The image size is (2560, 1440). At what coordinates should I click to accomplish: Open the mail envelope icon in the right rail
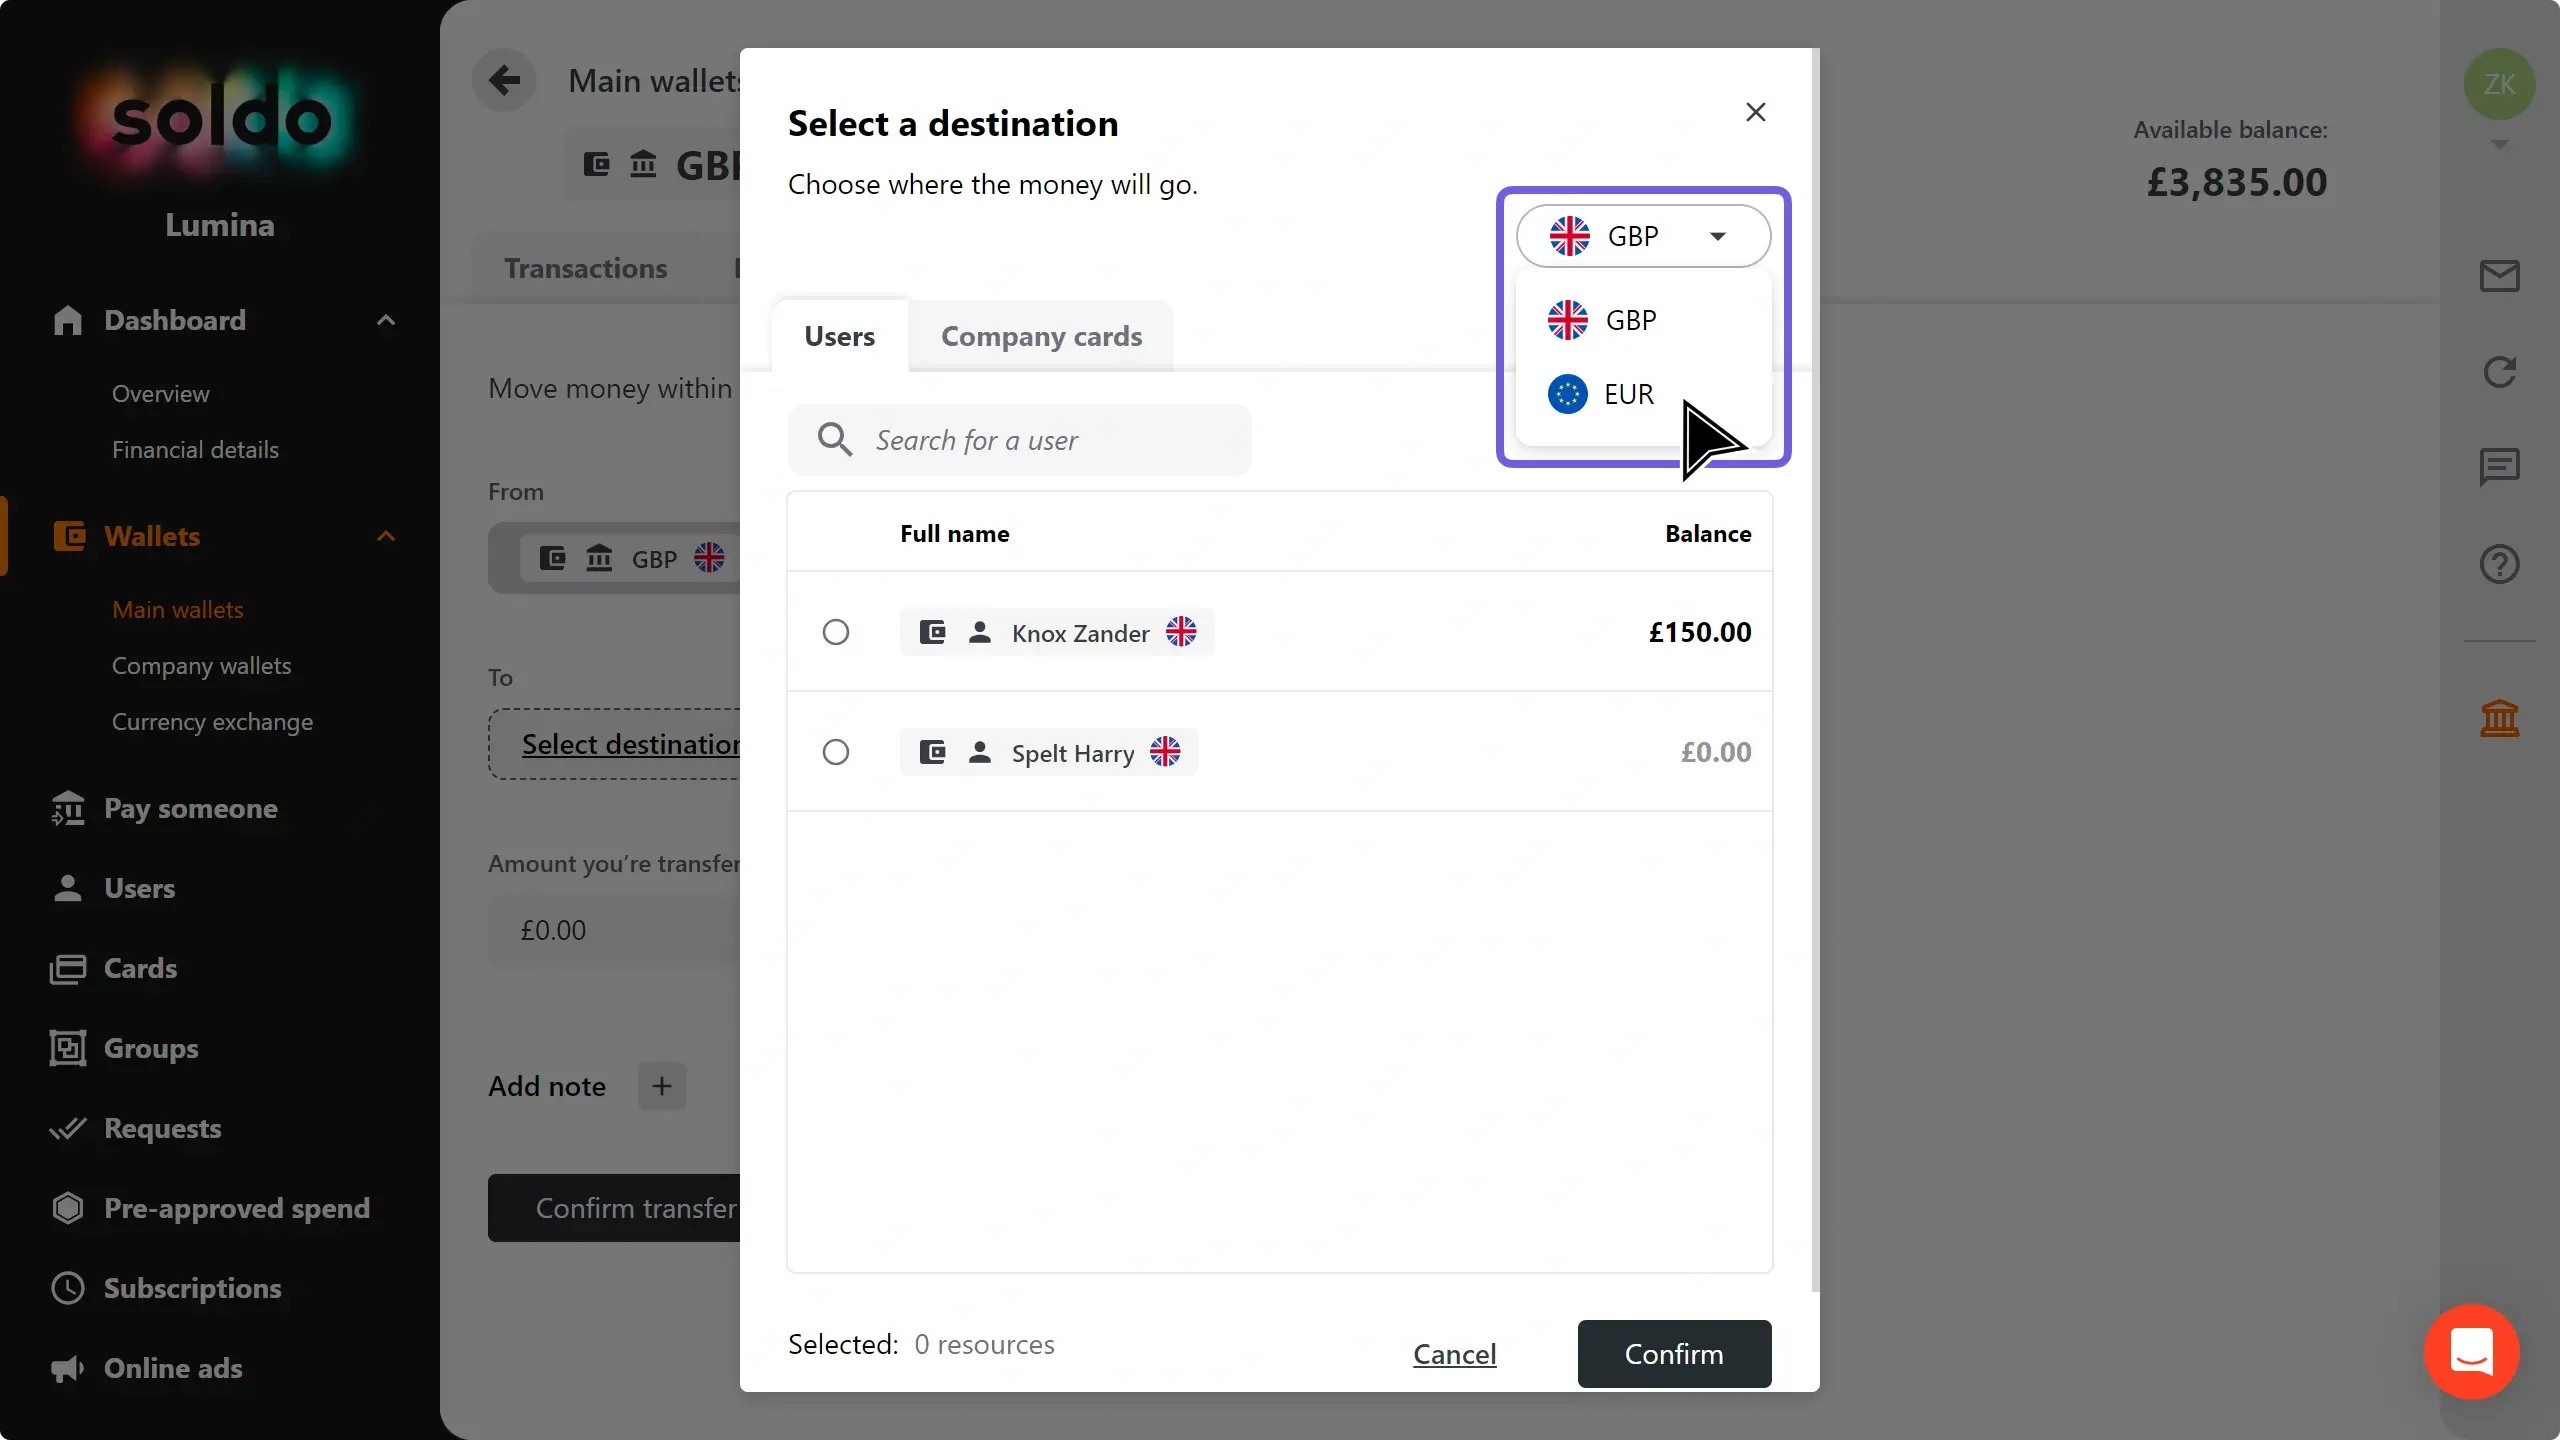point(2499,276)
